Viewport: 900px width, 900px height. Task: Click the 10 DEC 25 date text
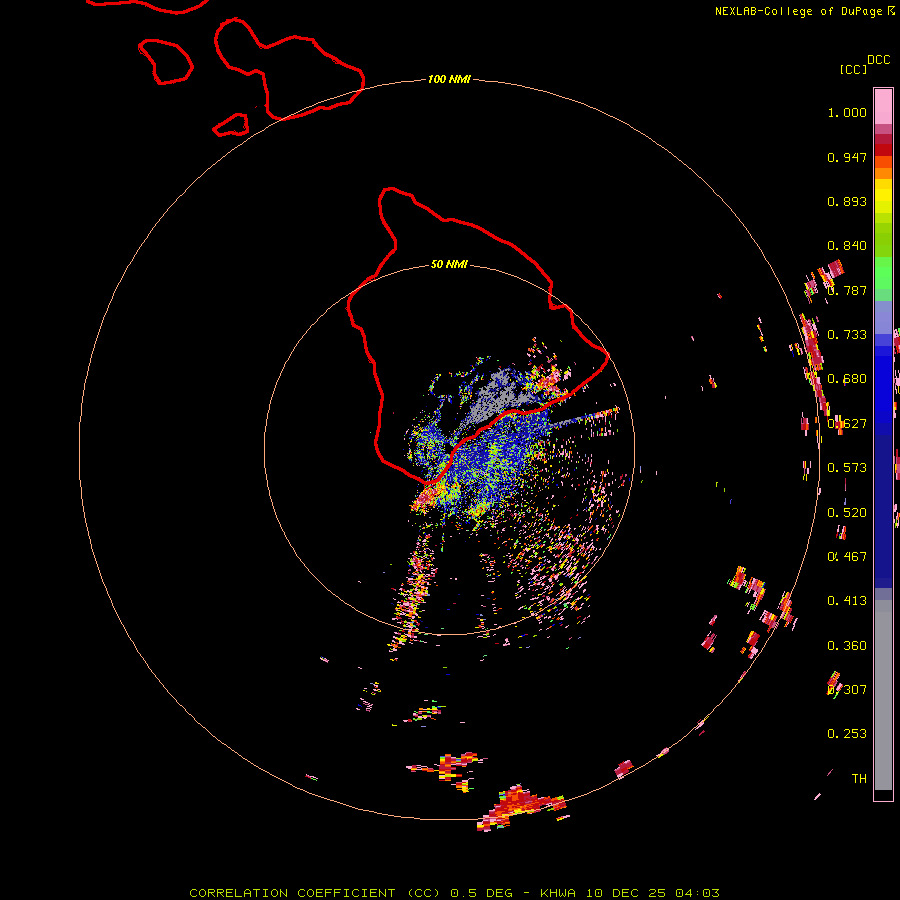pos(626,893)
